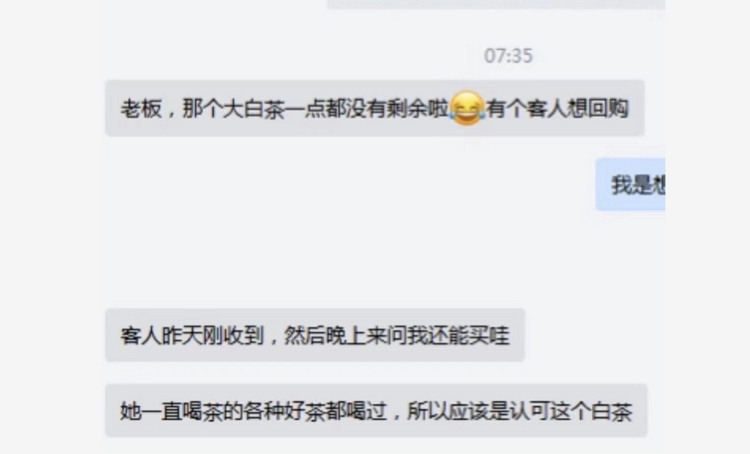
Task: Select 然后晚上来问我还能买哇 phrase
Action: pyautogui.click(x=397, y=335)
